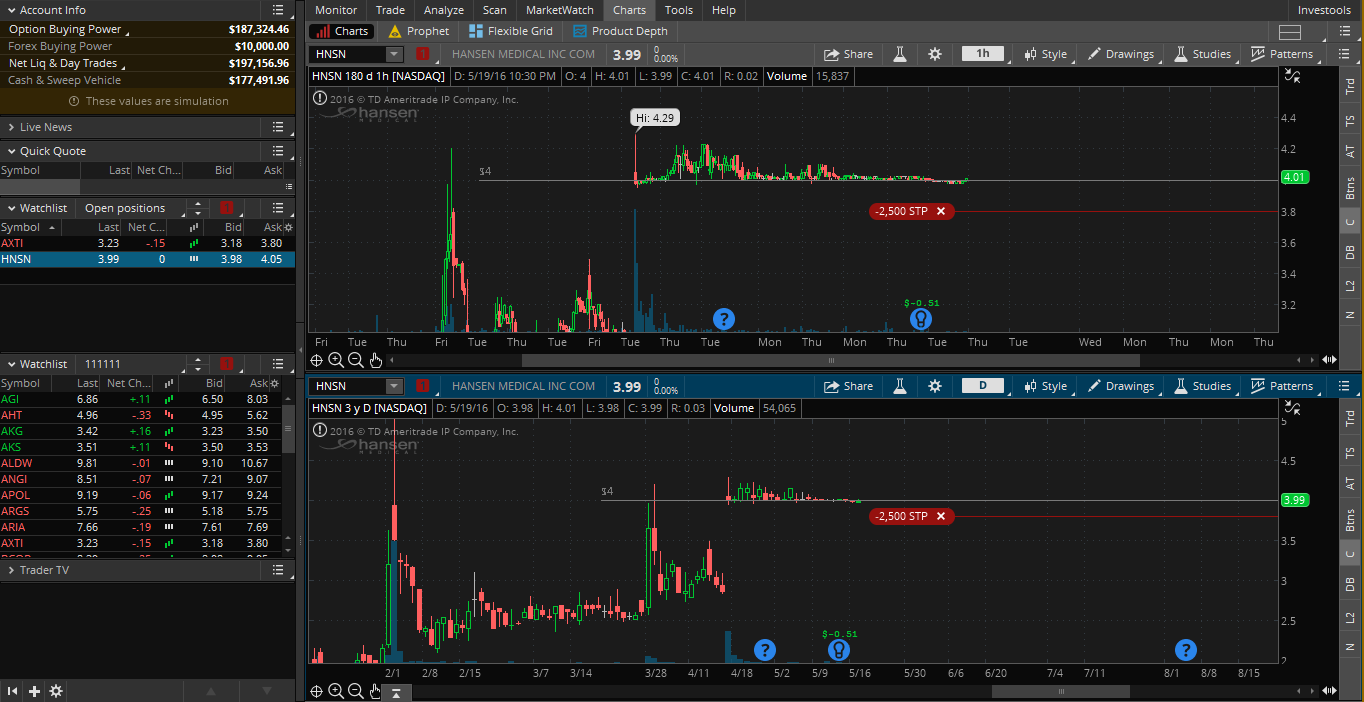This screenshot has height=702, width=1364.
Task: Click question mark icon near 8/1 on lower chart
Action: [x=1185, y=650]
